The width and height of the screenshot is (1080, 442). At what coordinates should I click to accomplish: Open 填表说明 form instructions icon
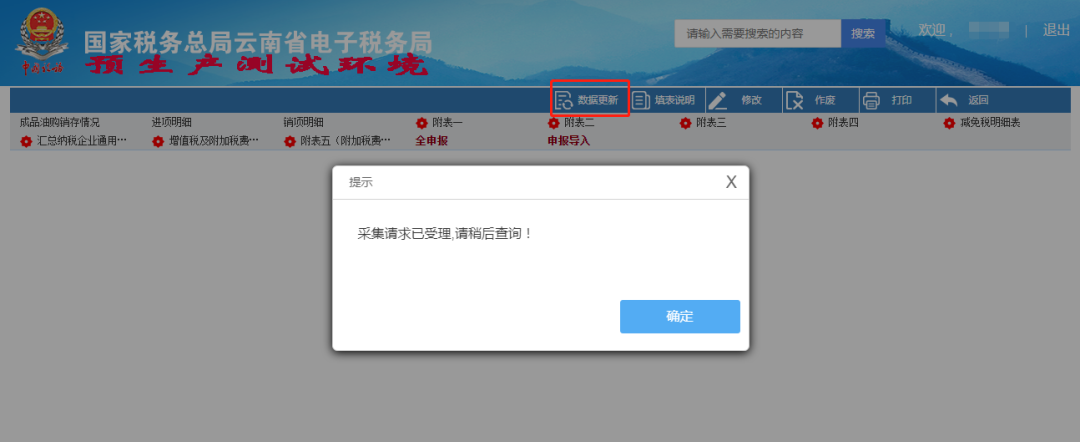coord(641,101)
